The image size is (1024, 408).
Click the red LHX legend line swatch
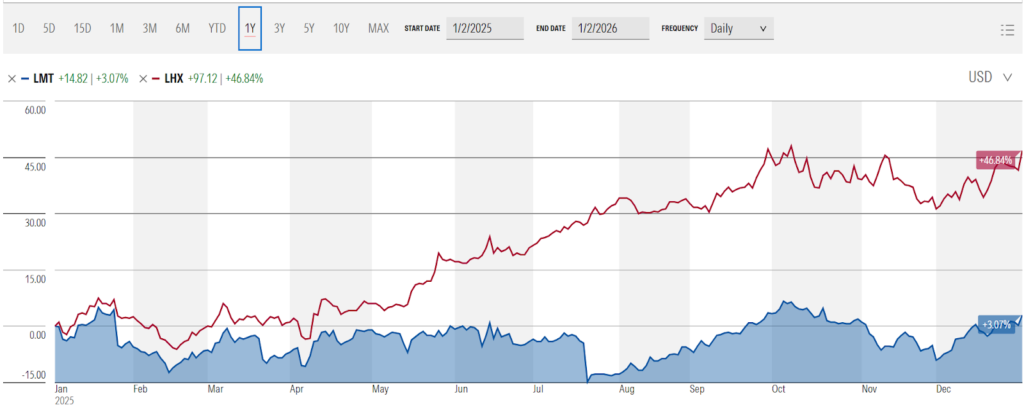click(x=159, y=78)
